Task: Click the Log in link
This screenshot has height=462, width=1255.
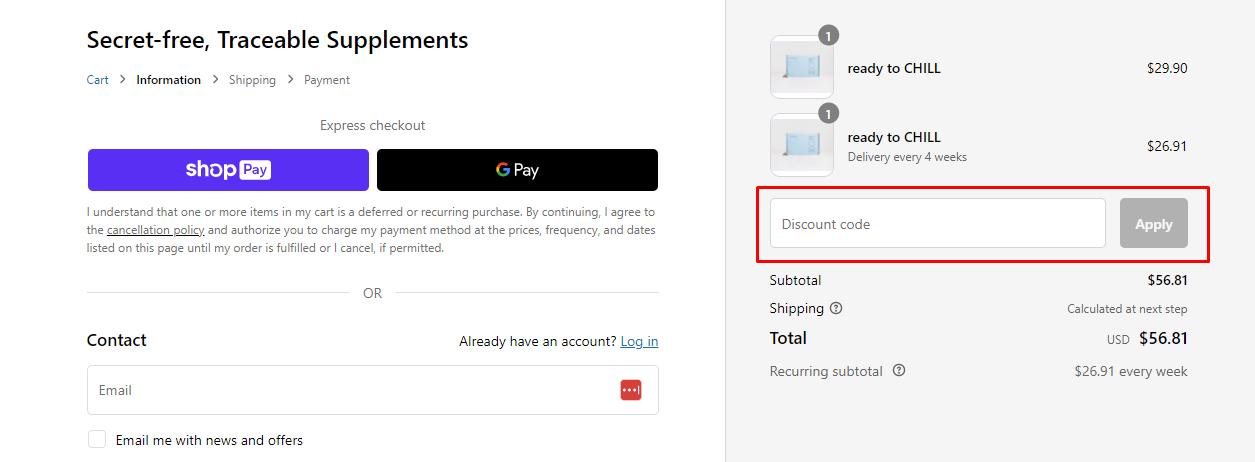Action: pyautogui.click(x=639, y=341)
